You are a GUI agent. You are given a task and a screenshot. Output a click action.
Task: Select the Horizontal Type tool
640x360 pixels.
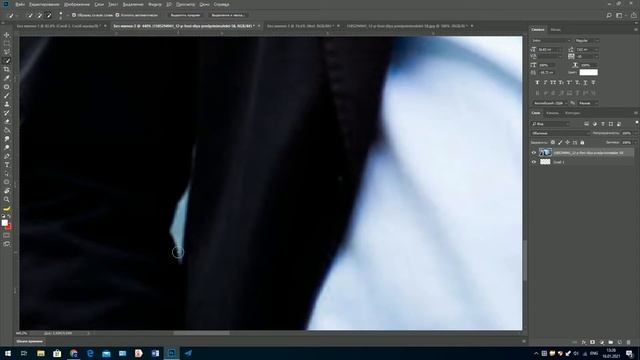(x=7, y=165)
